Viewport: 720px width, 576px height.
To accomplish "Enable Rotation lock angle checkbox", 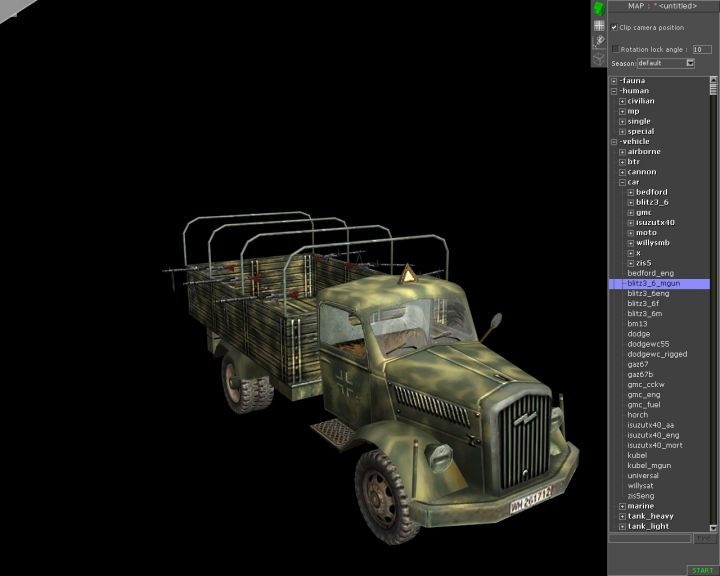I will pos(615,48).
